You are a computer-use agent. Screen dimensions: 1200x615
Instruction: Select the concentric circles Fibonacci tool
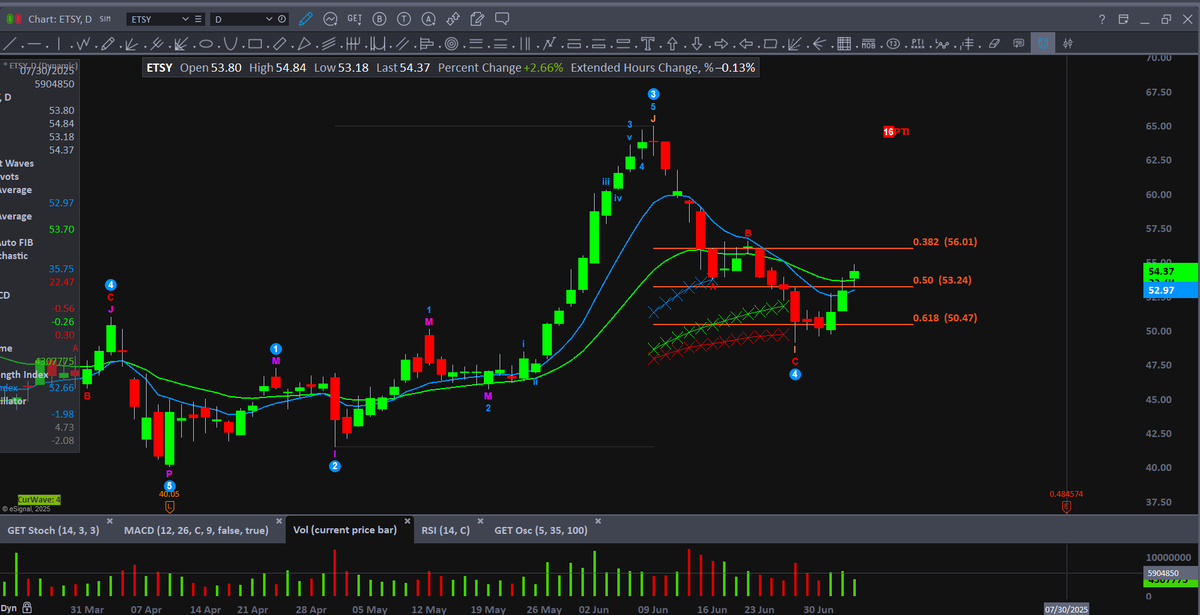(451, 43)
